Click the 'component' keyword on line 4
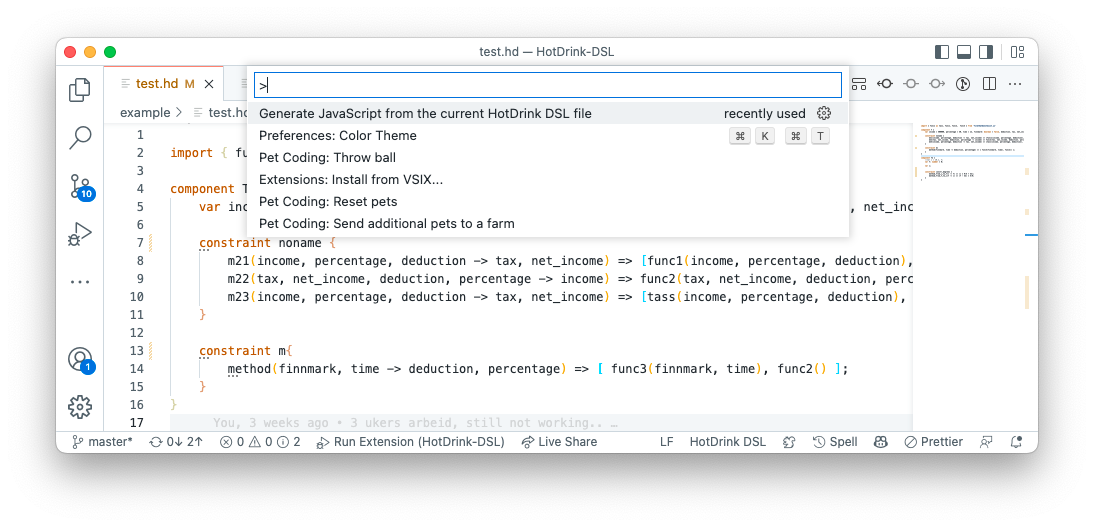 [x=202, y=188]
